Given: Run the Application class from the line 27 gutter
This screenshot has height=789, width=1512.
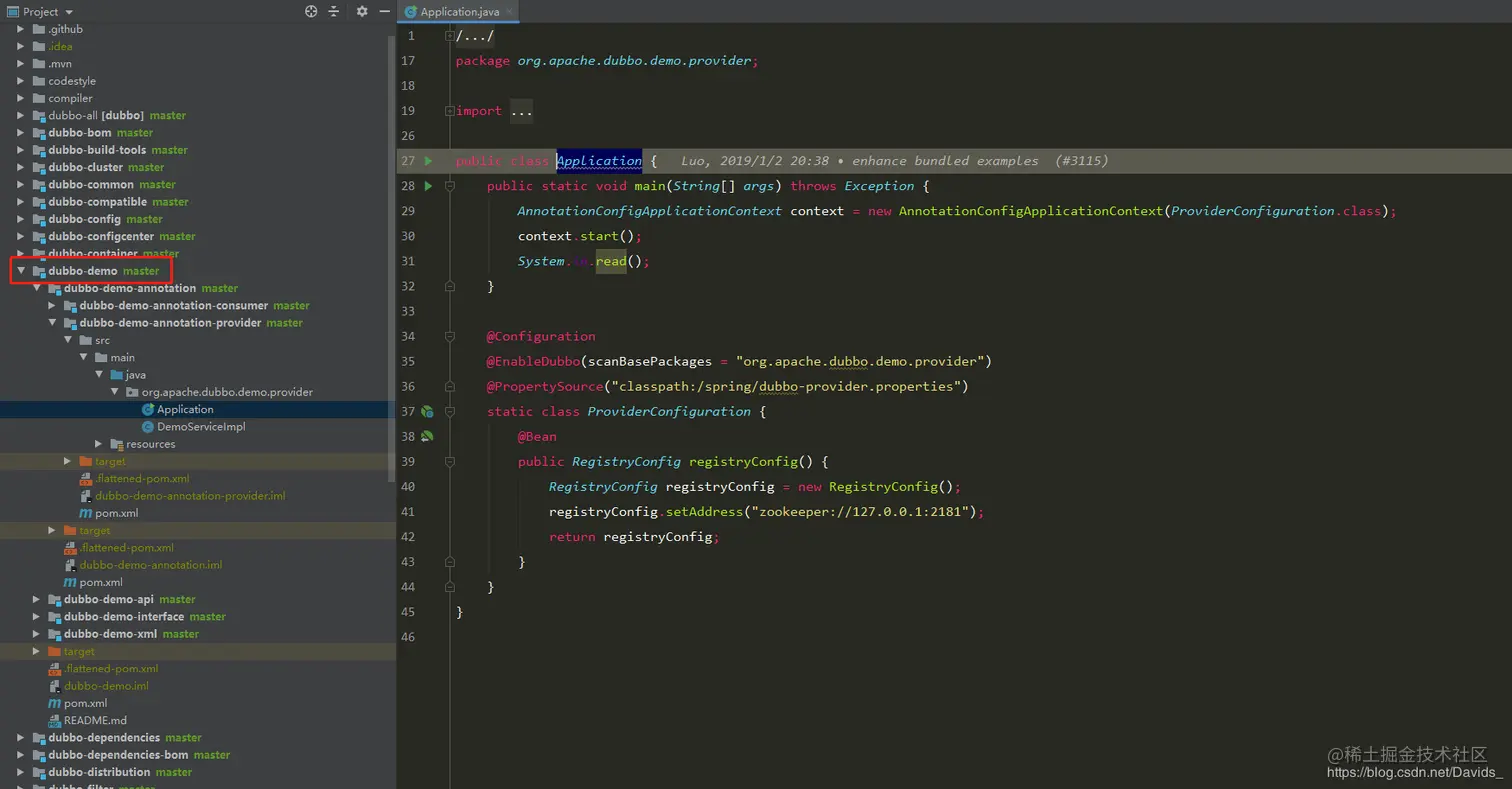Looking at the screenshot, I should coord(428,161).
